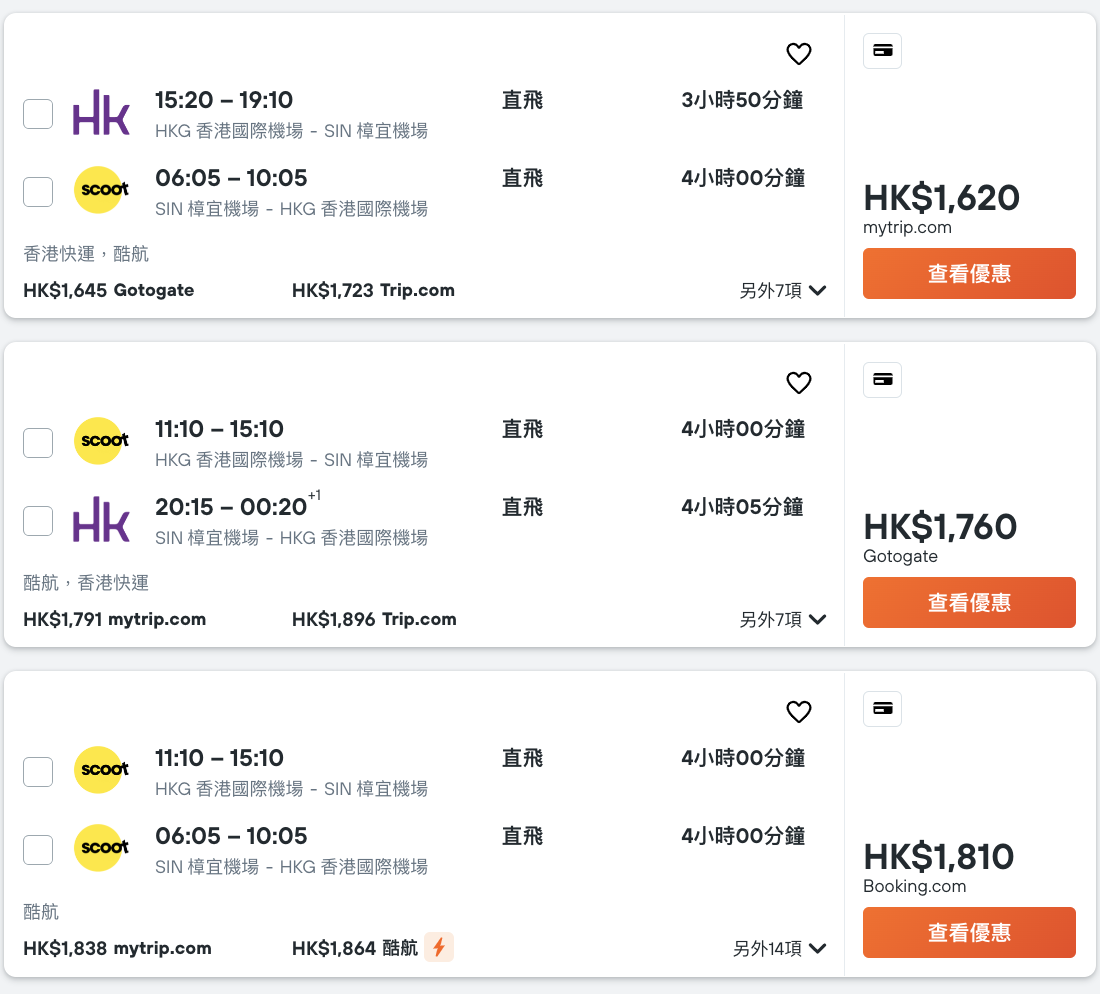Click the lightning bolt icon beside 酷航 HK$1,864

(x=438, y=947)
